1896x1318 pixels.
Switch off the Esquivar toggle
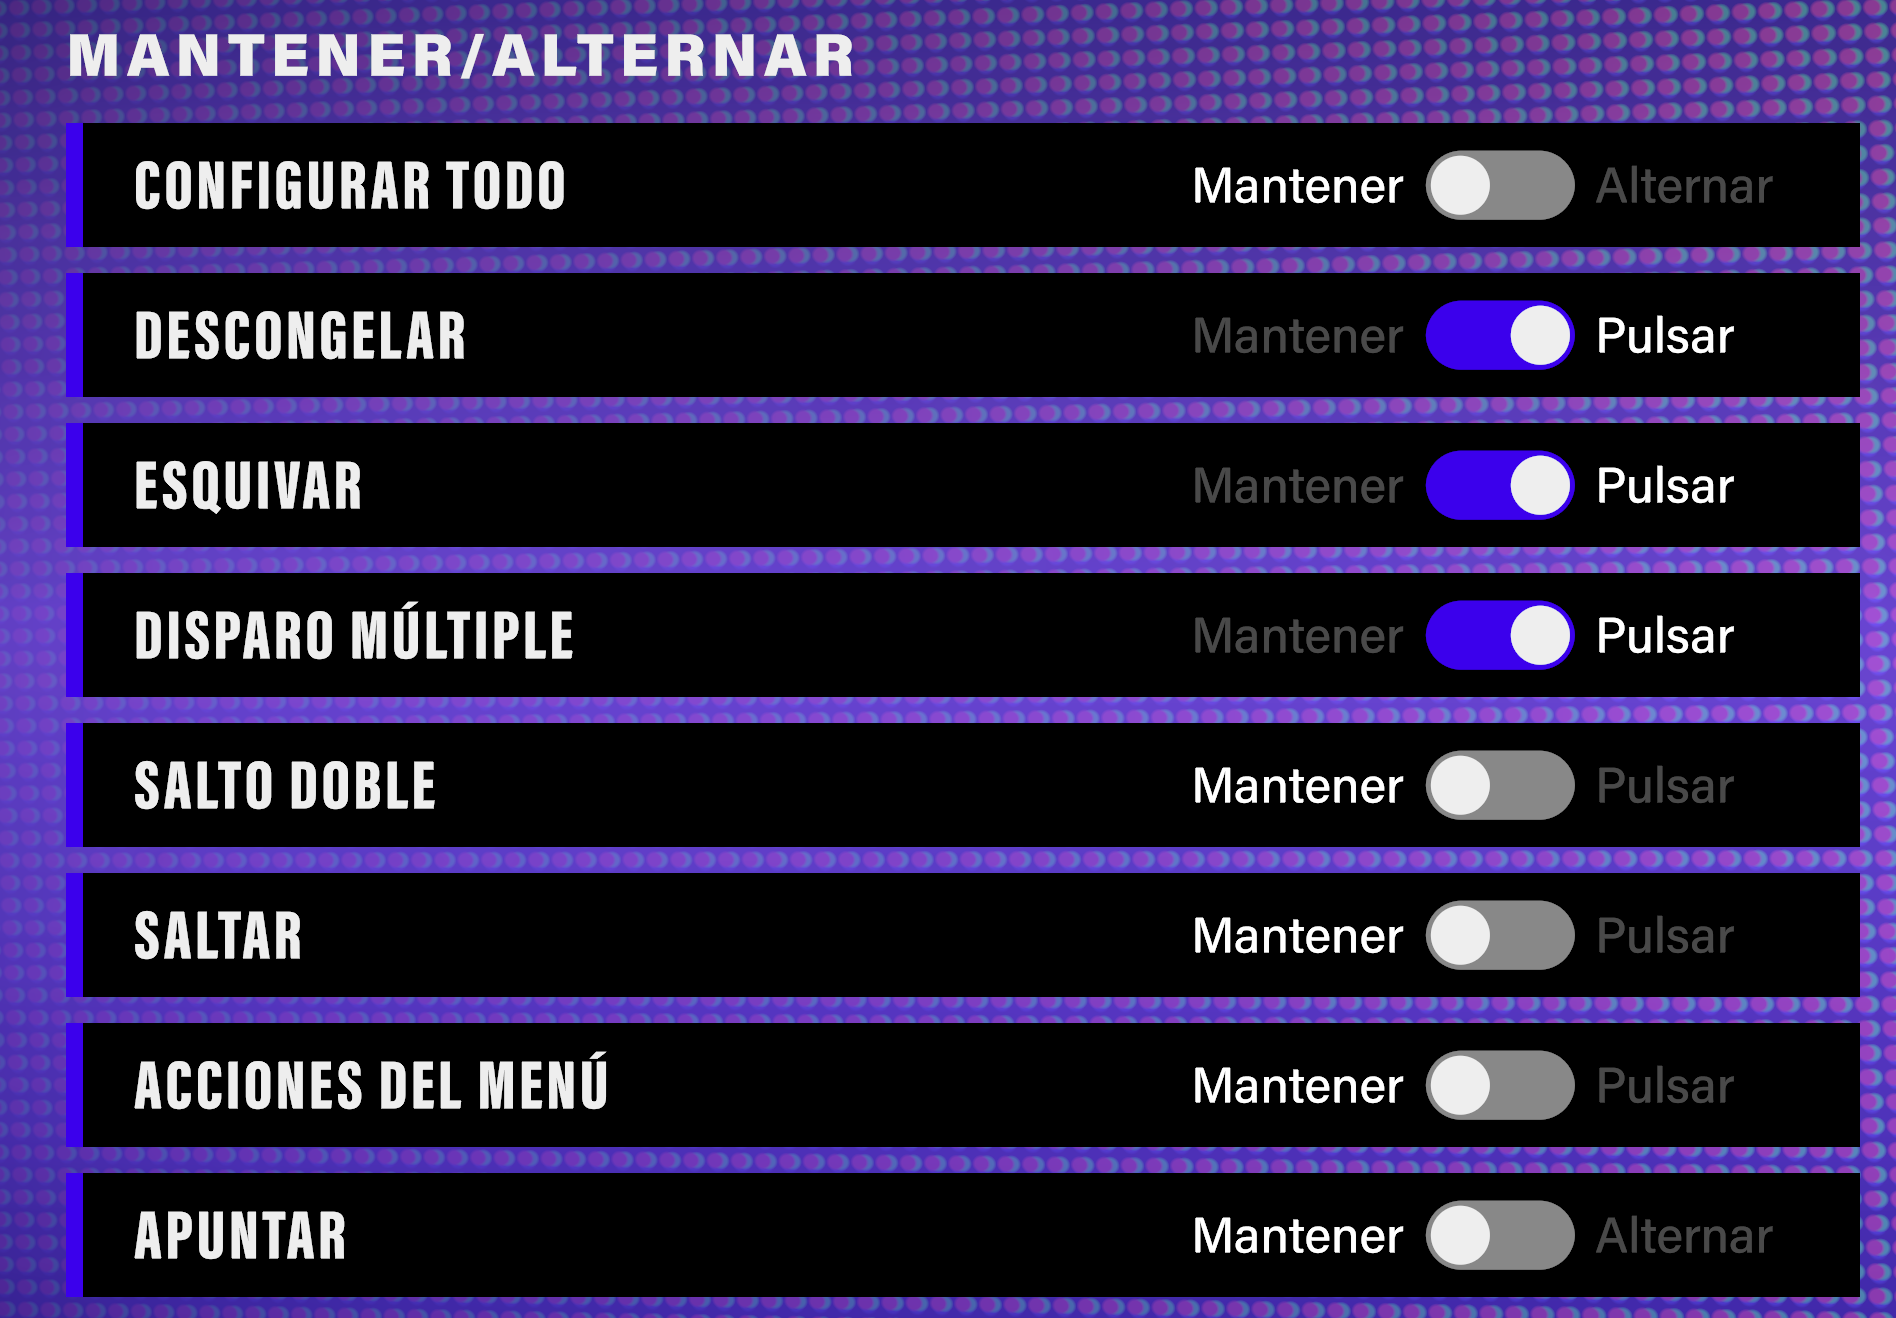pyautogui.click(x=1499, y=486)
